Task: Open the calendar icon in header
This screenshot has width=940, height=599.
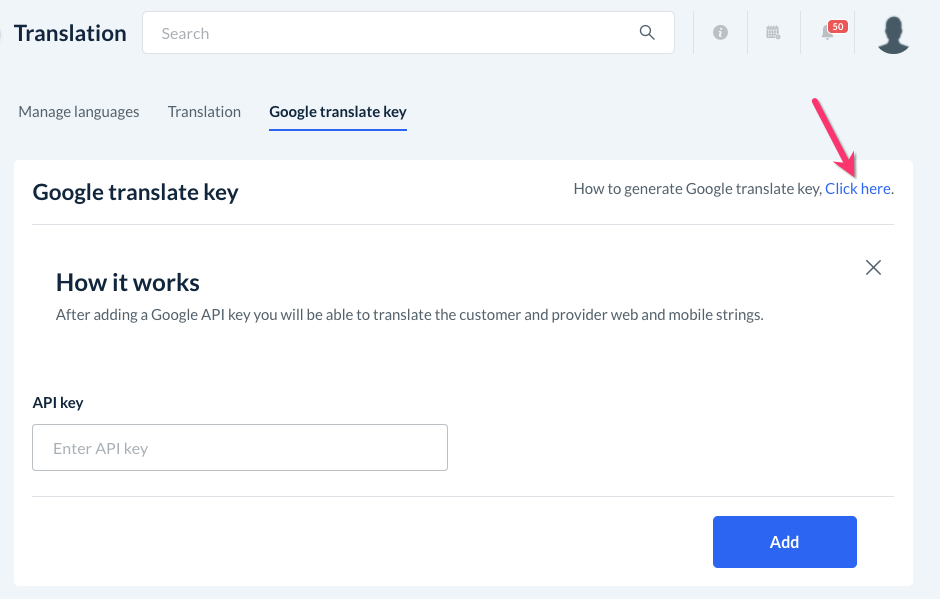Action: pyautogui.click(x=773, y=33)
